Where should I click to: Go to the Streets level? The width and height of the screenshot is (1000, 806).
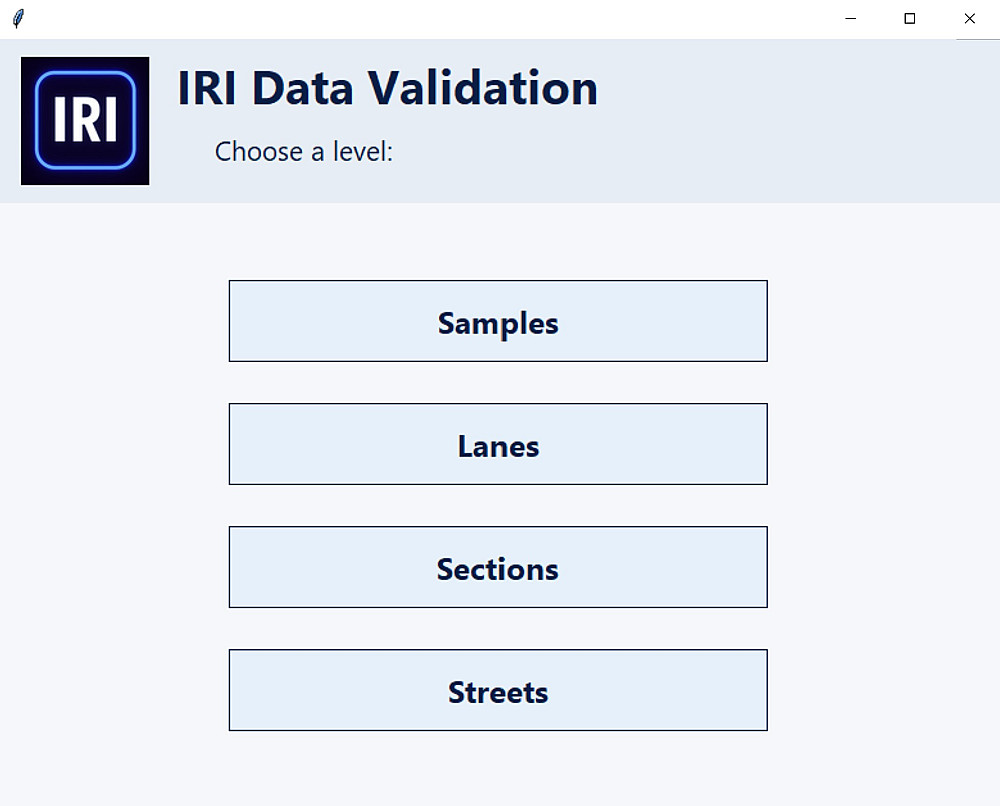click(498, 691)
